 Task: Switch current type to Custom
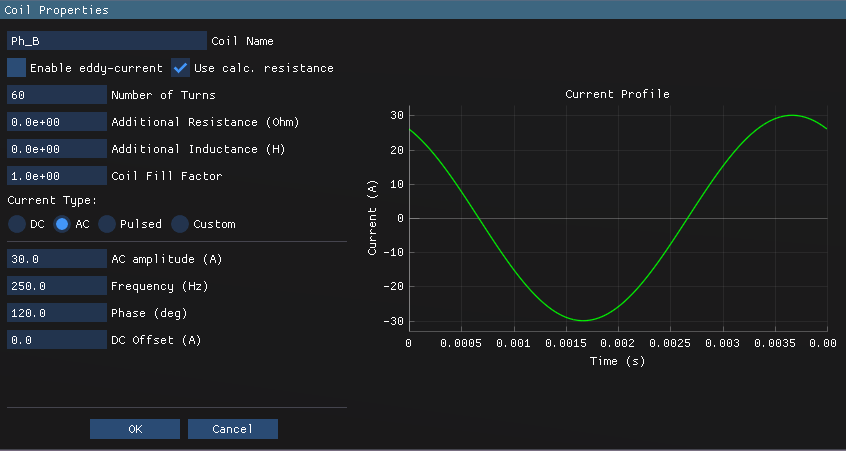point(180,224)
